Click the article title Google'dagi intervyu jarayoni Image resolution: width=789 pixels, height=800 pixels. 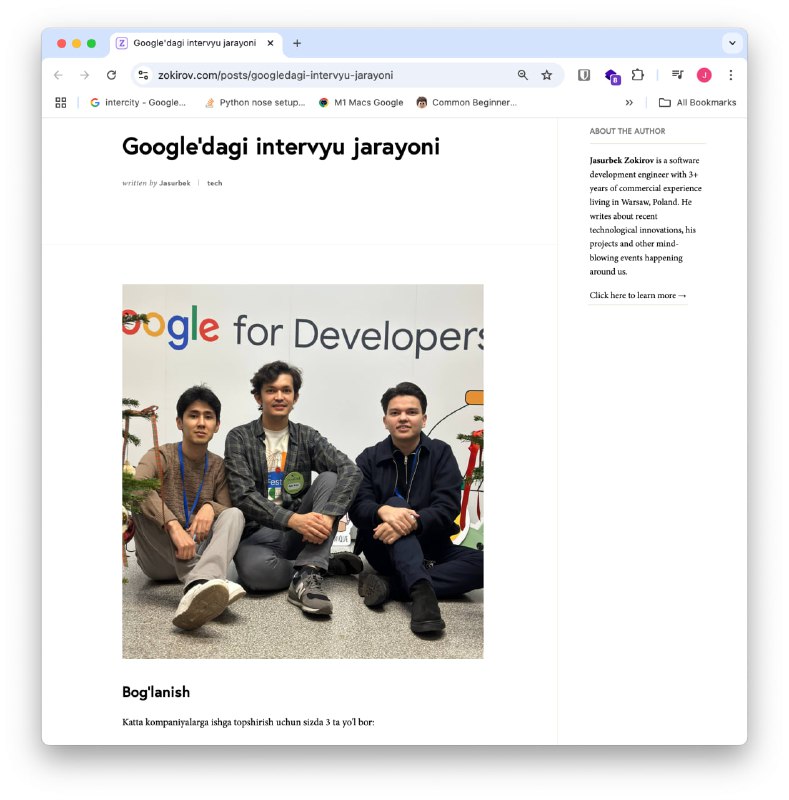pos(281,147)
